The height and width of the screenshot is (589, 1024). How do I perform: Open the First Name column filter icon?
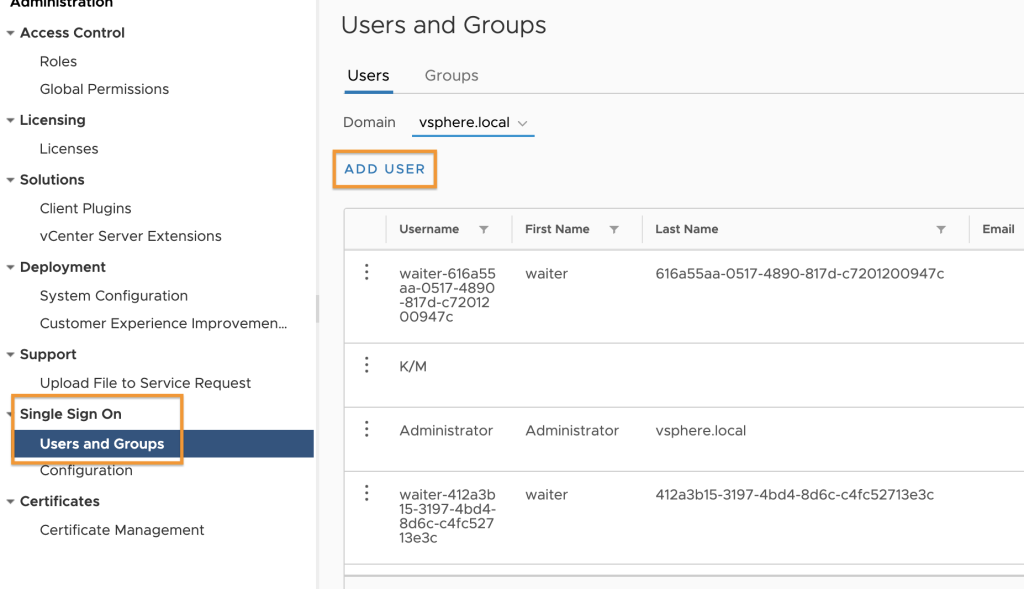click(x=614, y=229)
